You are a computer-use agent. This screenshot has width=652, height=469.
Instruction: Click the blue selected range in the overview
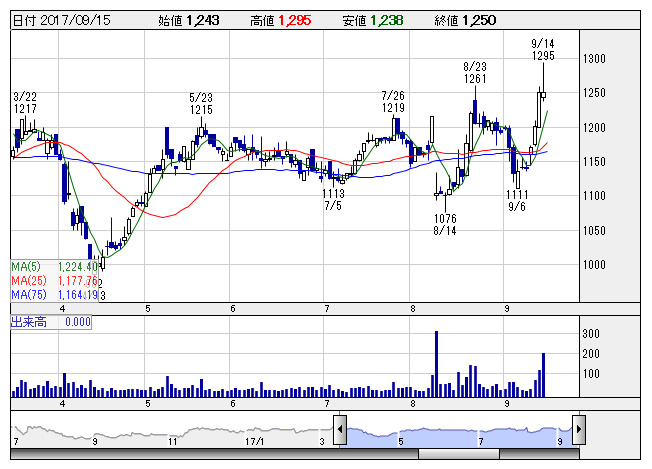click(458, 430)
